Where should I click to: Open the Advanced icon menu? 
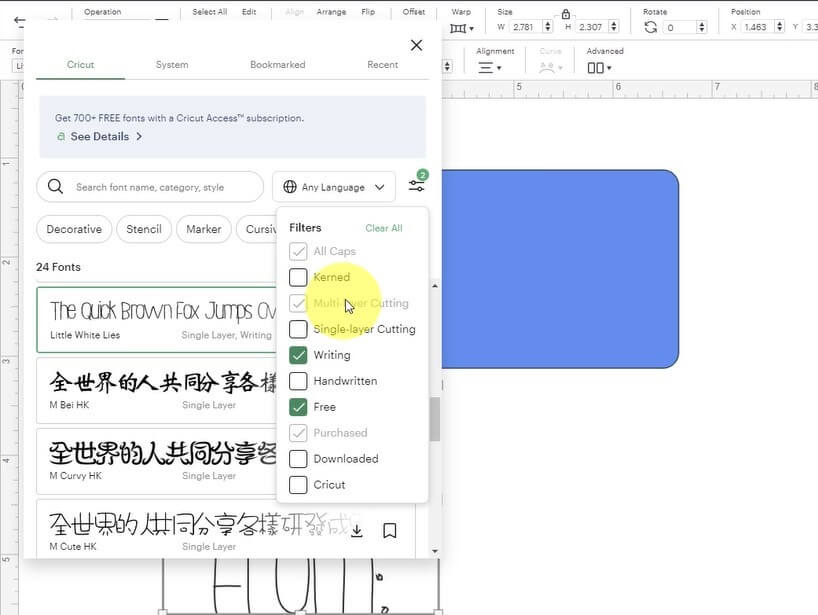click(595, 68)
